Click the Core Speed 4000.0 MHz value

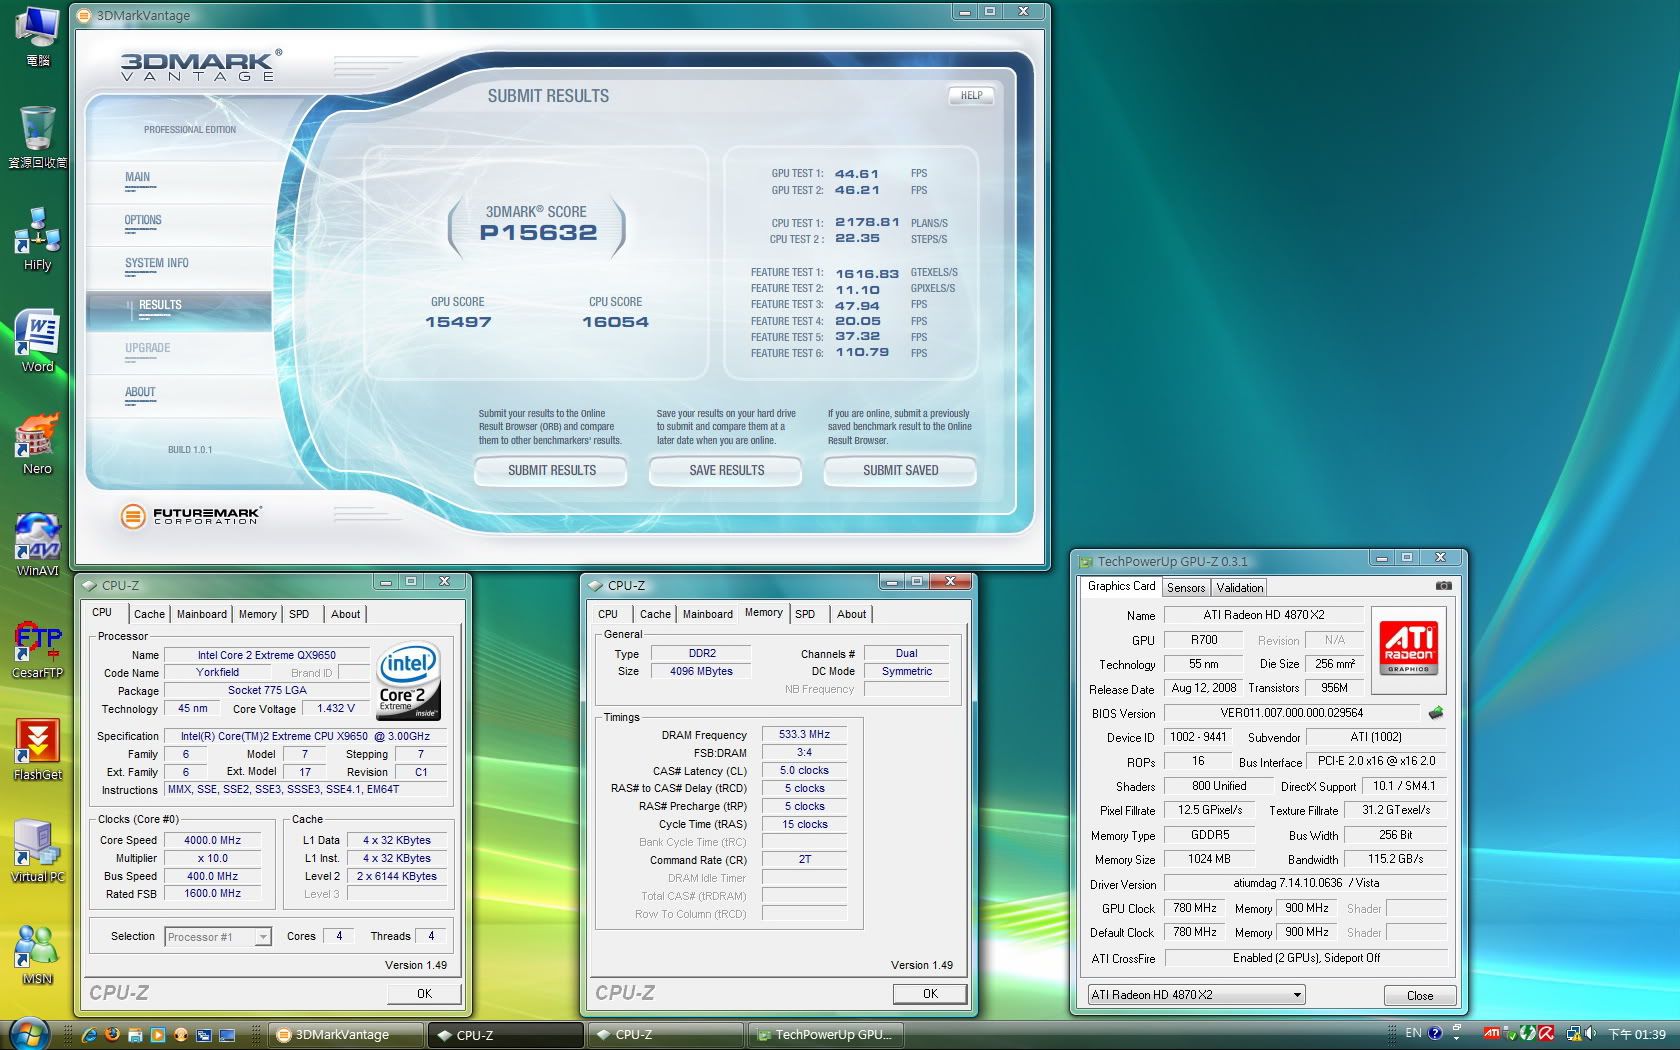click(x=213, y=841)
